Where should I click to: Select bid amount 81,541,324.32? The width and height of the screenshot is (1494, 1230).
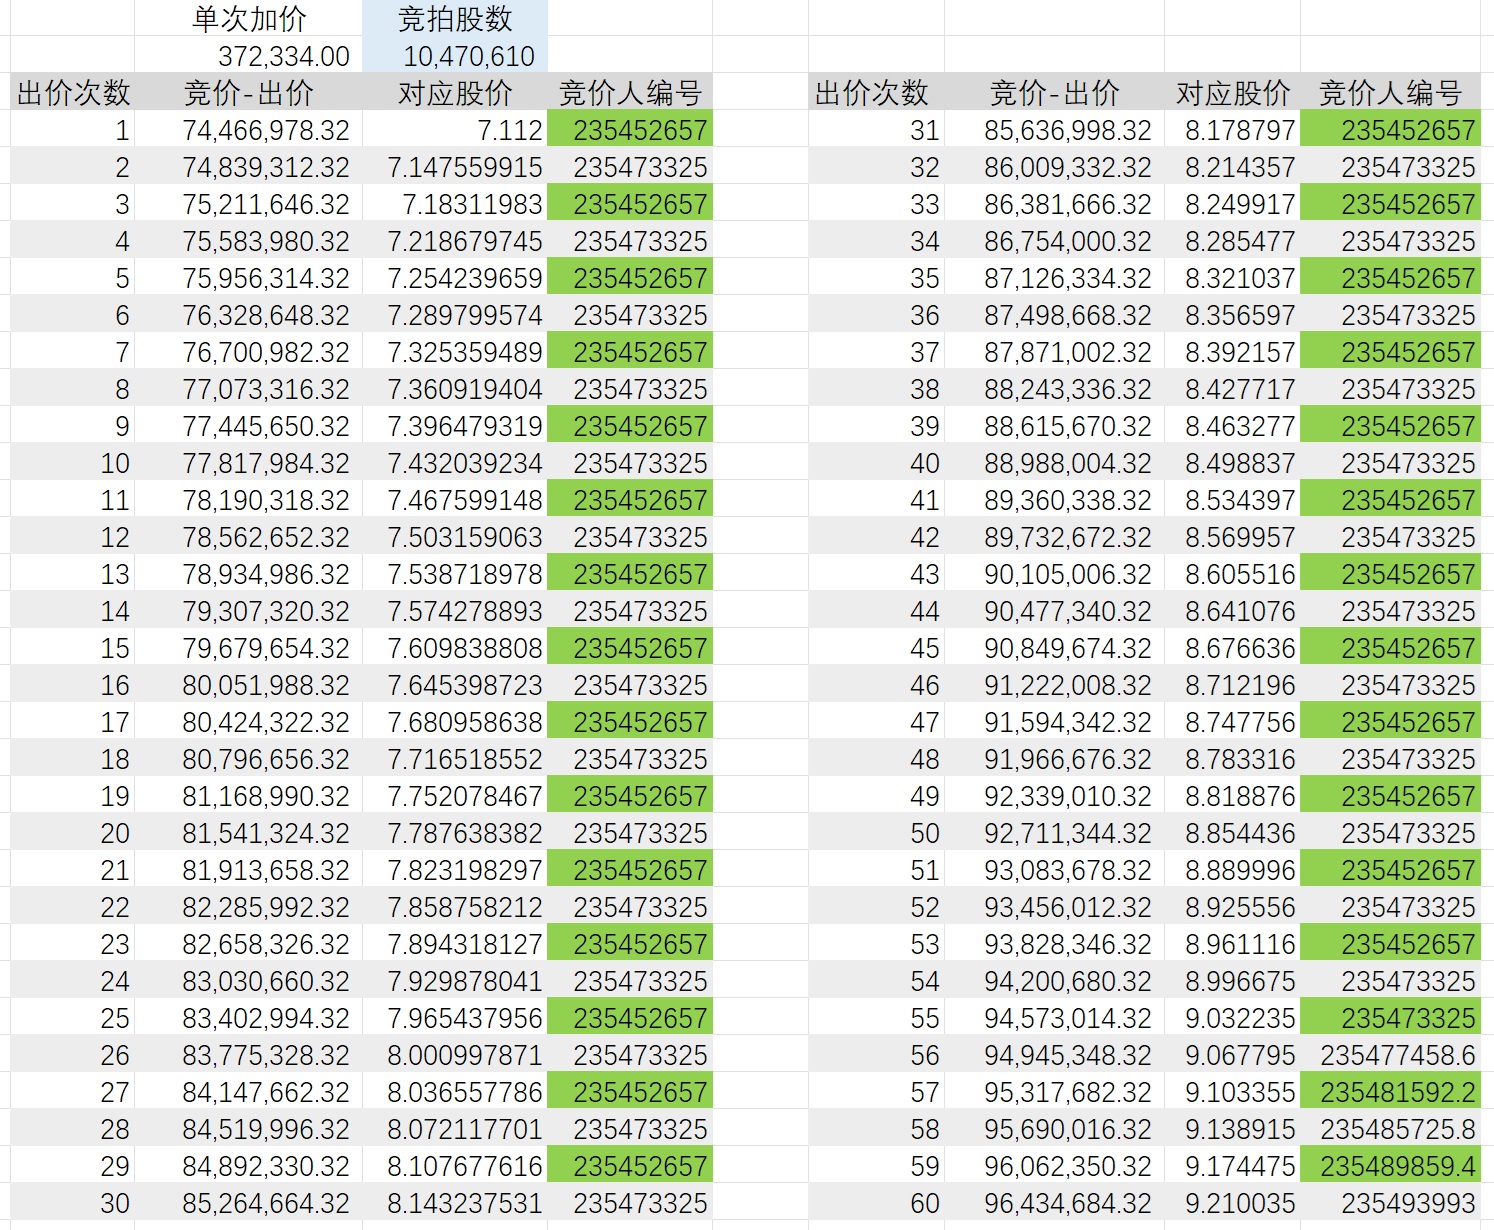[x=248, y=833]
